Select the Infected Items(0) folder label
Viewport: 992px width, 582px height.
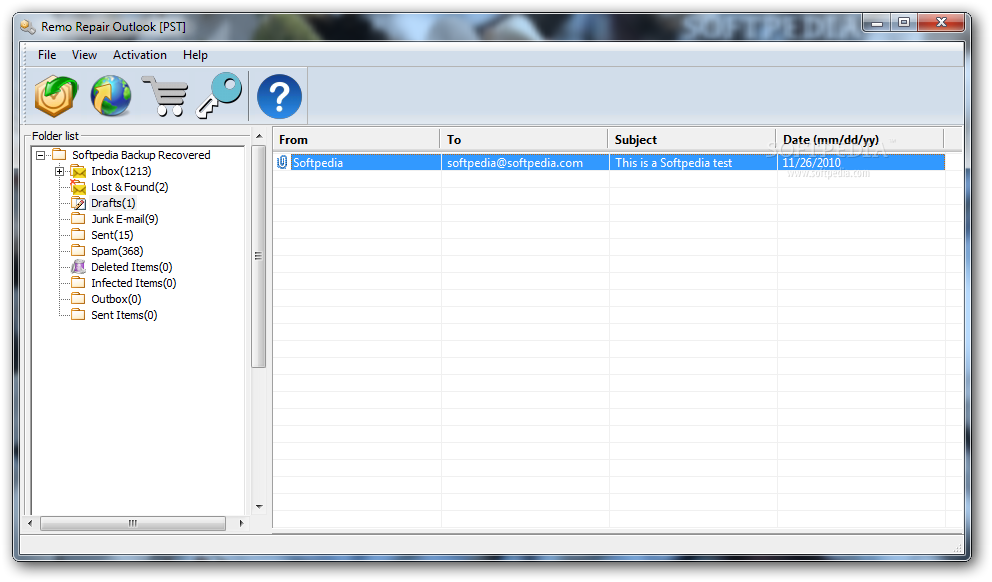(133, 283)
